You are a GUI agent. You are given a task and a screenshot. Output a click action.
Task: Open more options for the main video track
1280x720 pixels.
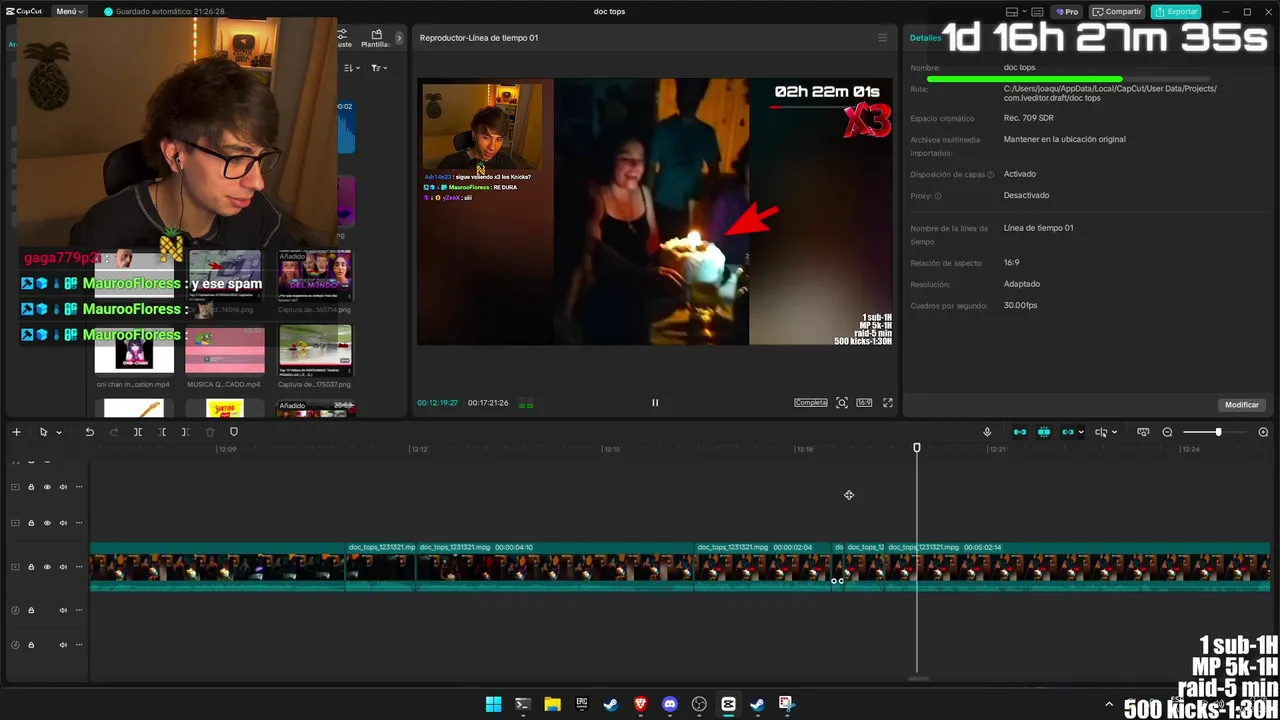pyautogui.click(x=79, y=567)
